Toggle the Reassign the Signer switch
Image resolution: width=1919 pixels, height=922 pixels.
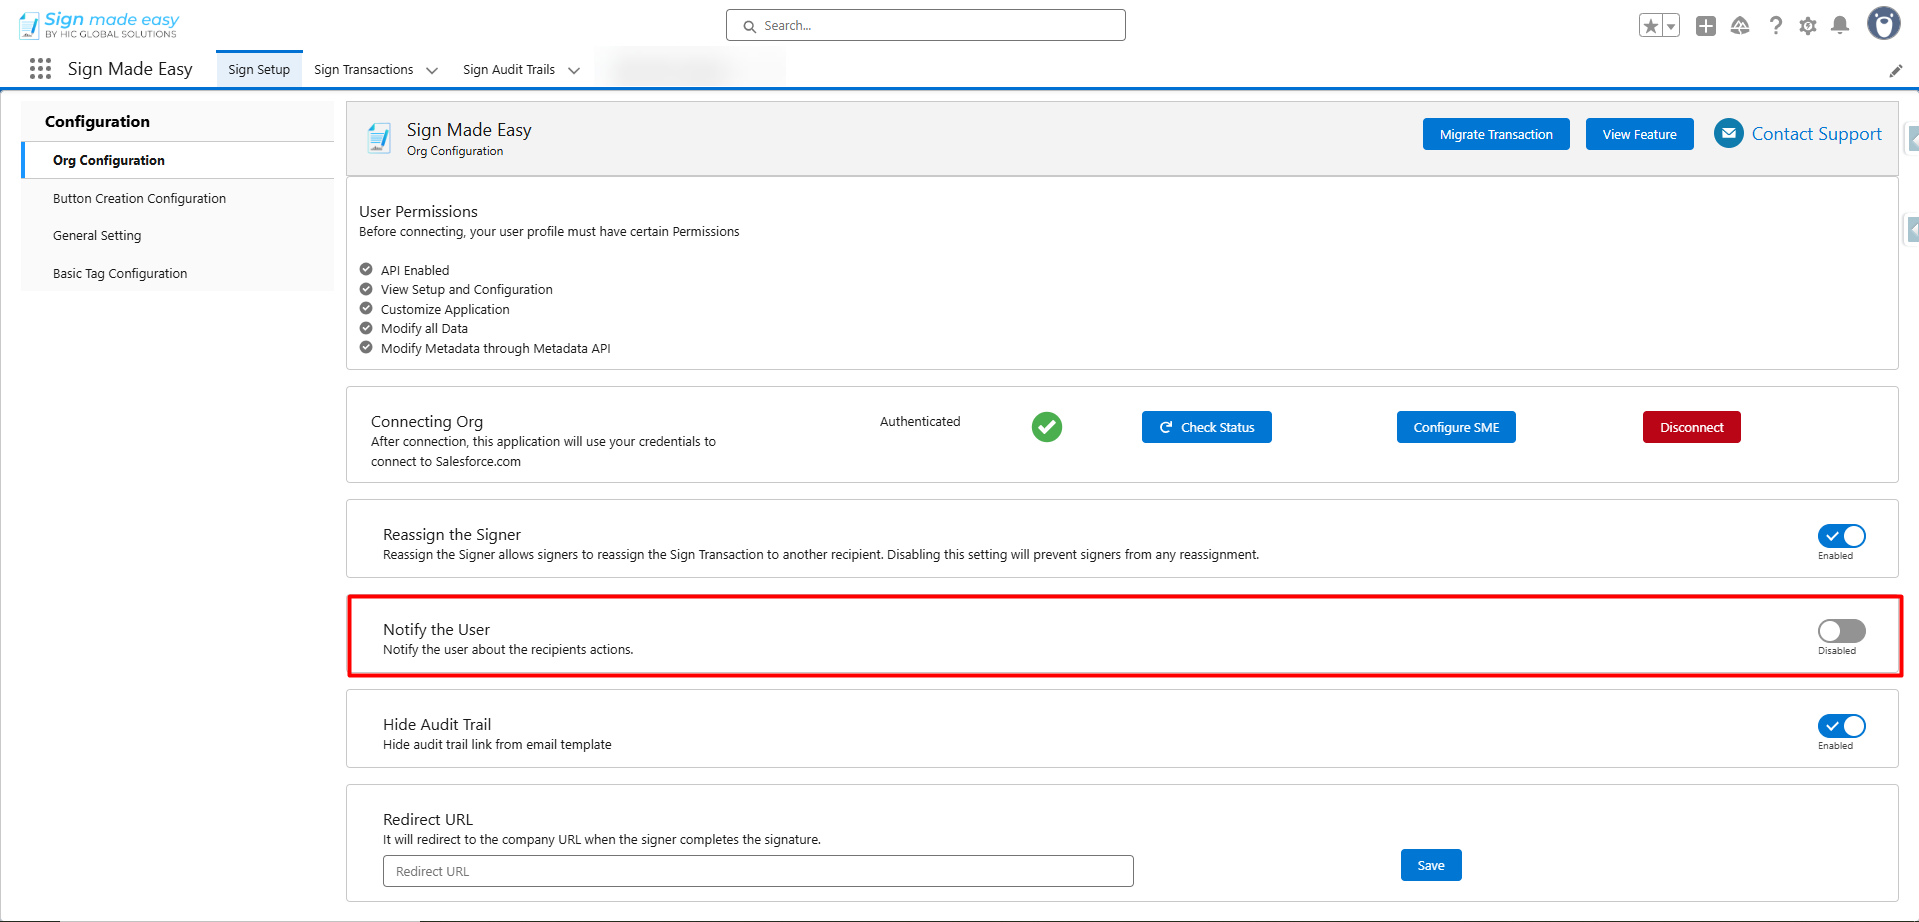[x=1842, y=536]
